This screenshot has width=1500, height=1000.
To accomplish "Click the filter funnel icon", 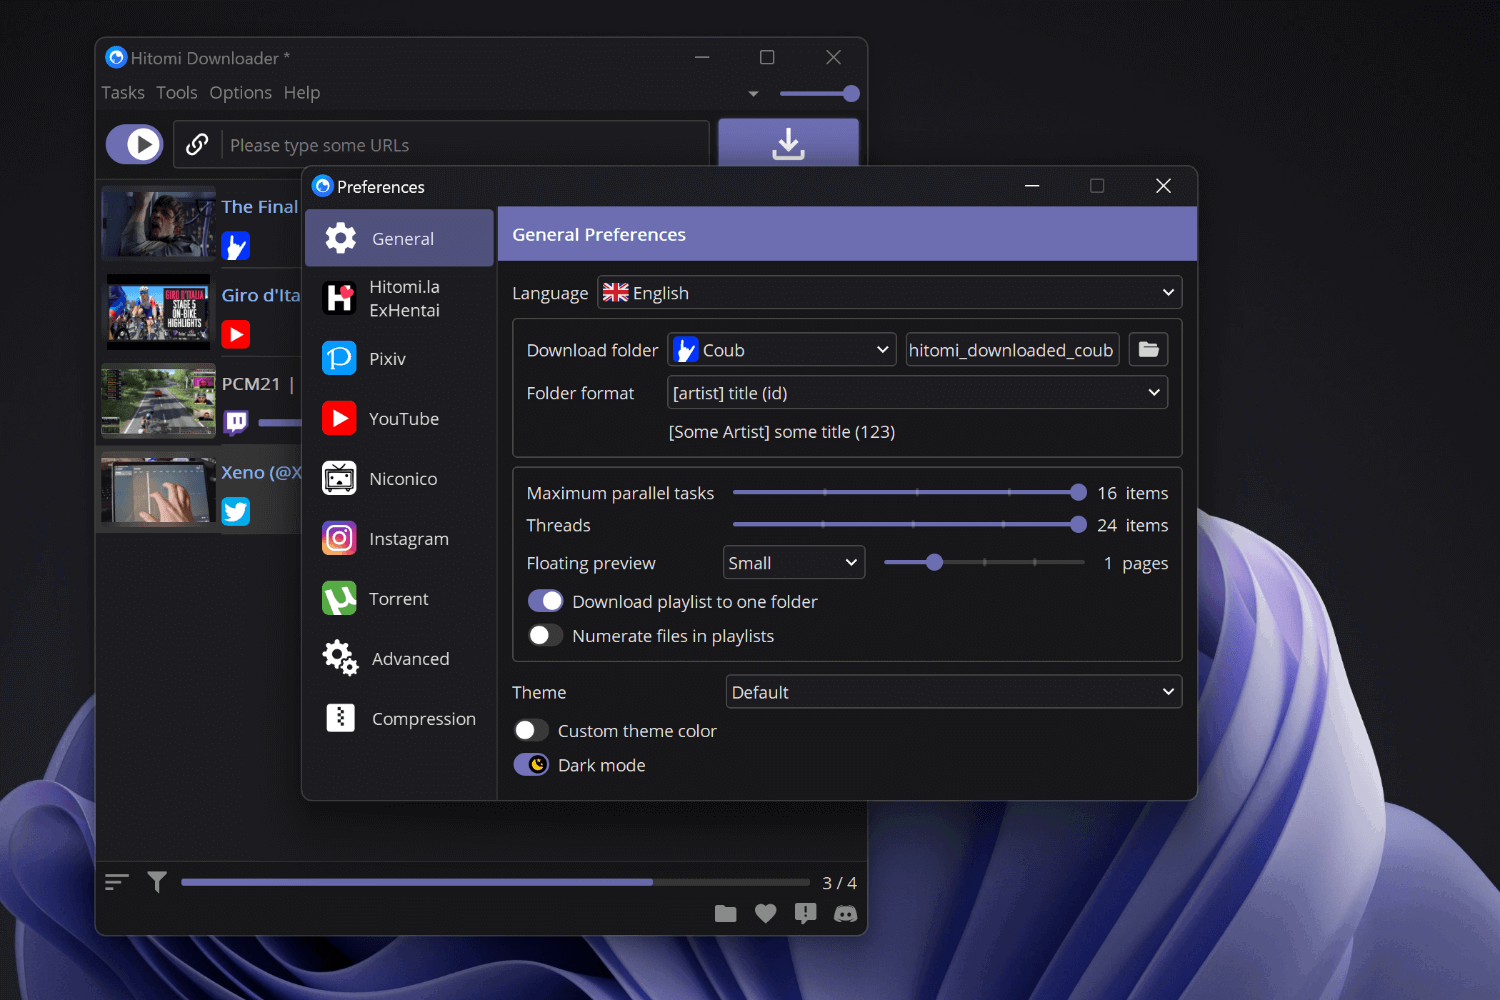I will tap(157, 882).
